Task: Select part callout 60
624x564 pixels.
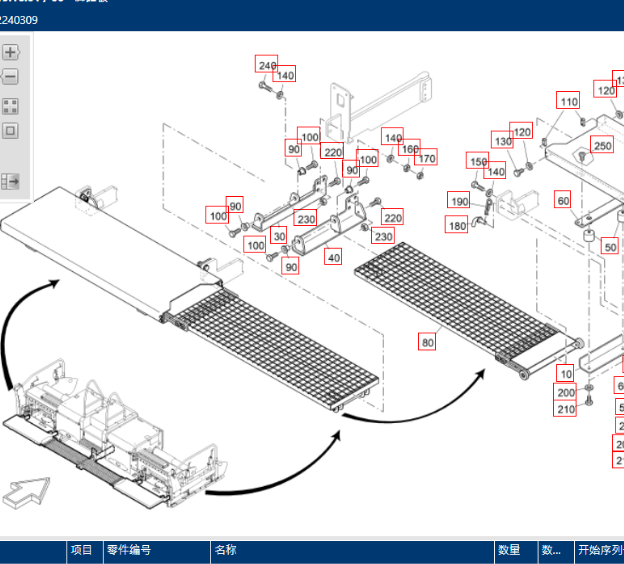Action: point(563,201)
